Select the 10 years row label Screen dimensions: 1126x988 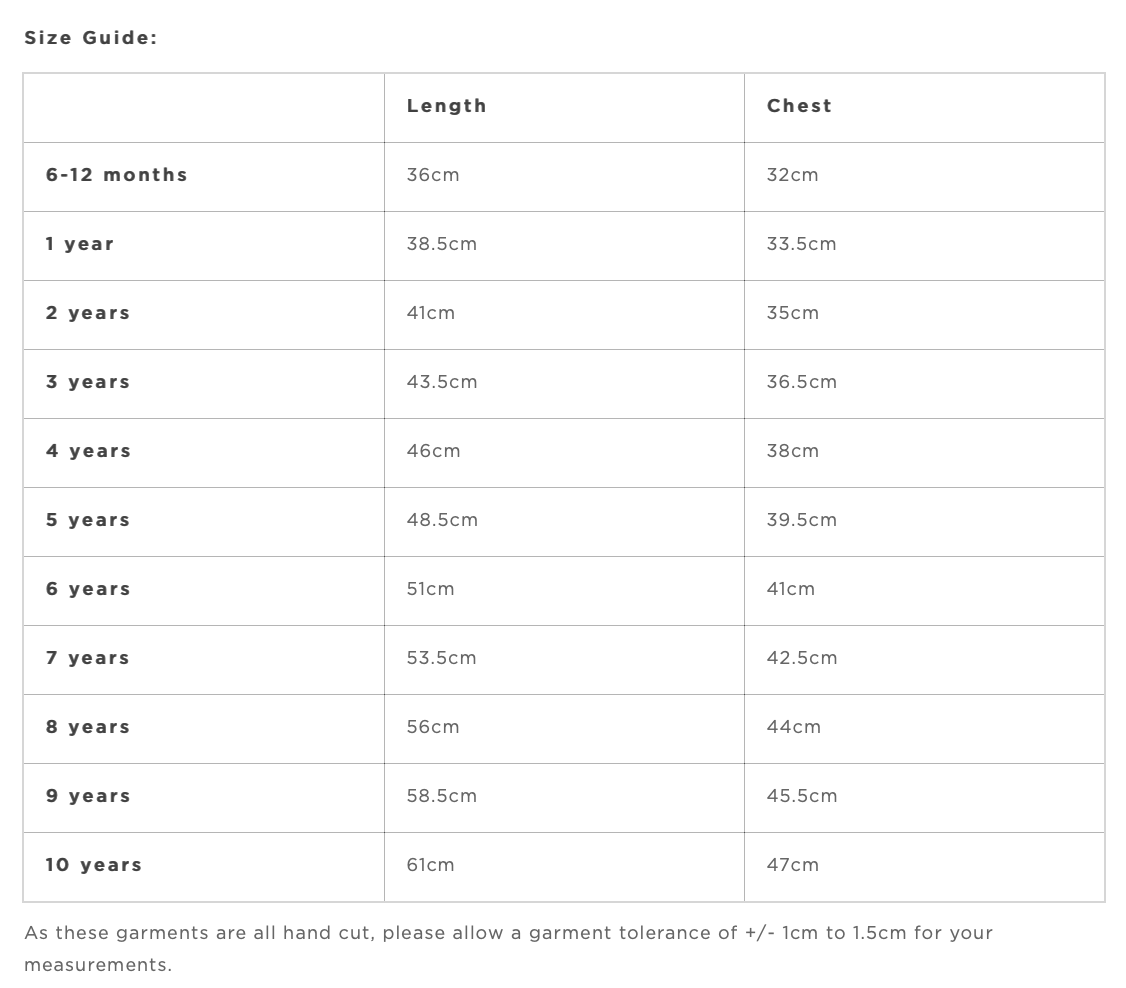[93, 865]
